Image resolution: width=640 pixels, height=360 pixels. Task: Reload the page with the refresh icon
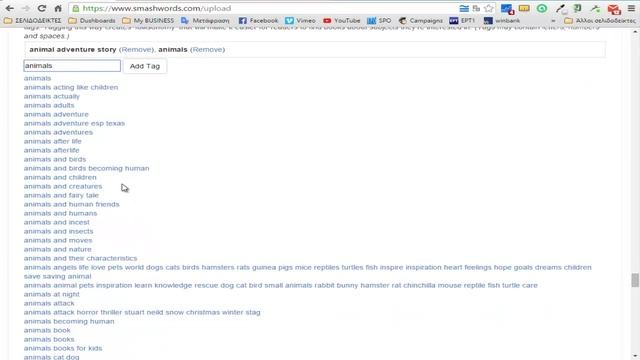[x=42, y=8]
